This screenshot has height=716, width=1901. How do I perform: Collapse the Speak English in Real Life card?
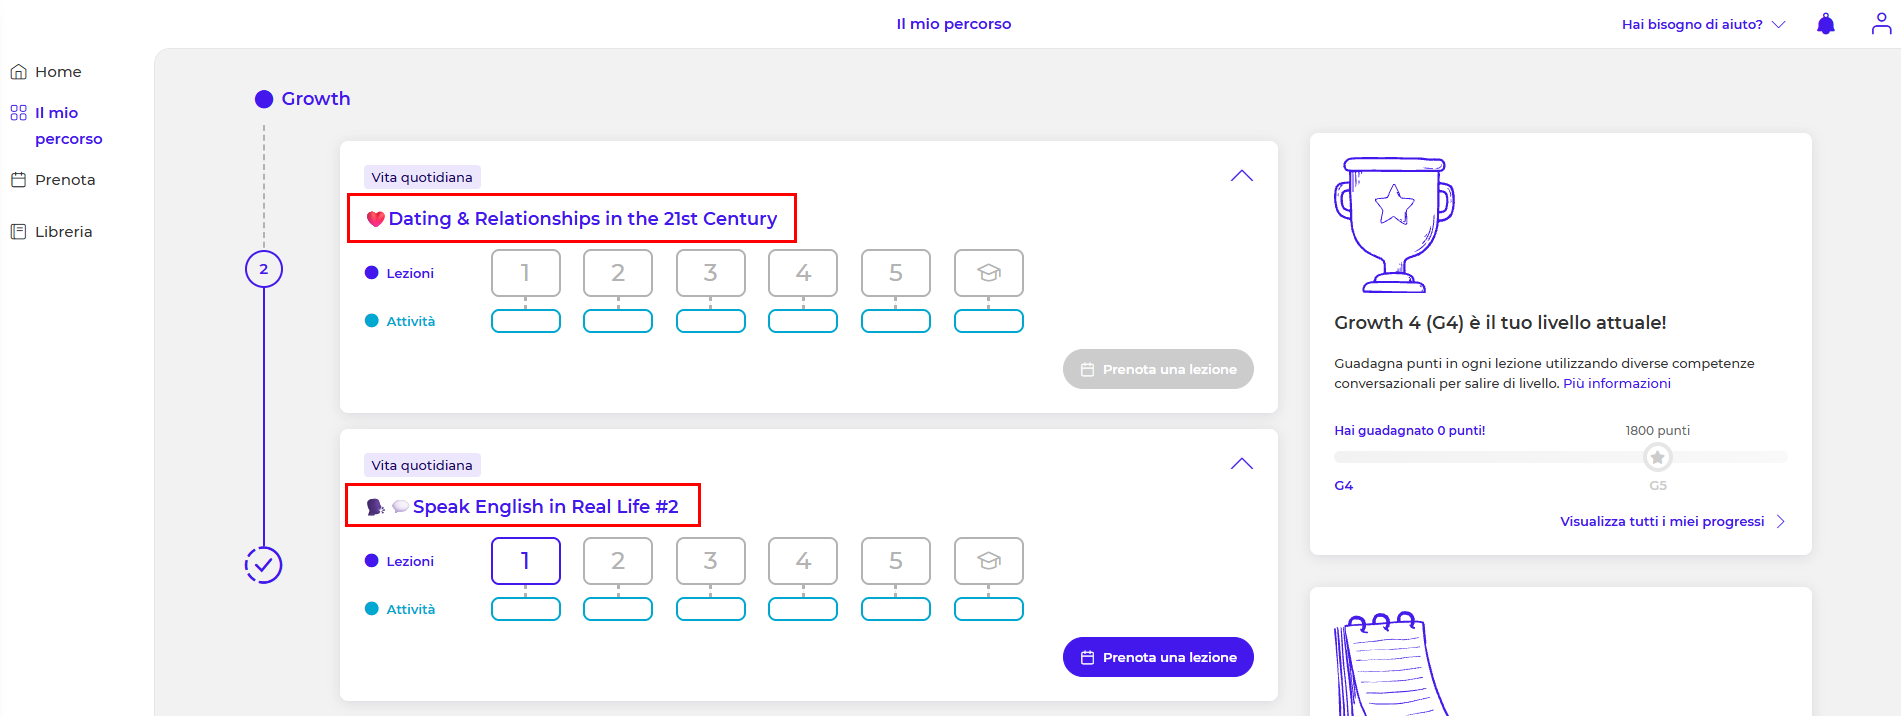[x=1241, y=464]
